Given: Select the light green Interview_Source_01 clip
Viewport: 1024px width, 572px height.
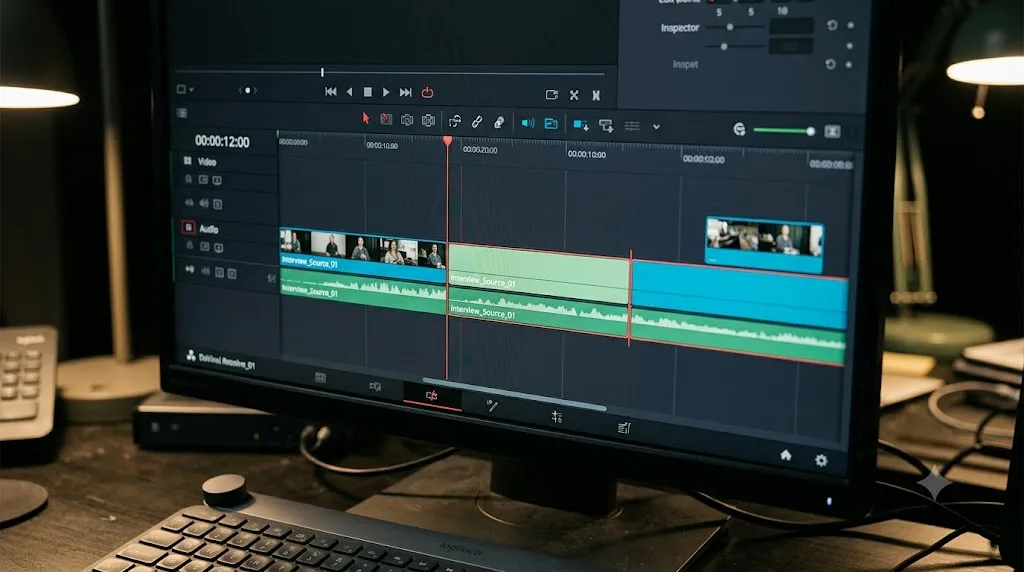Looking at the screenshot, I should point(539,272).
